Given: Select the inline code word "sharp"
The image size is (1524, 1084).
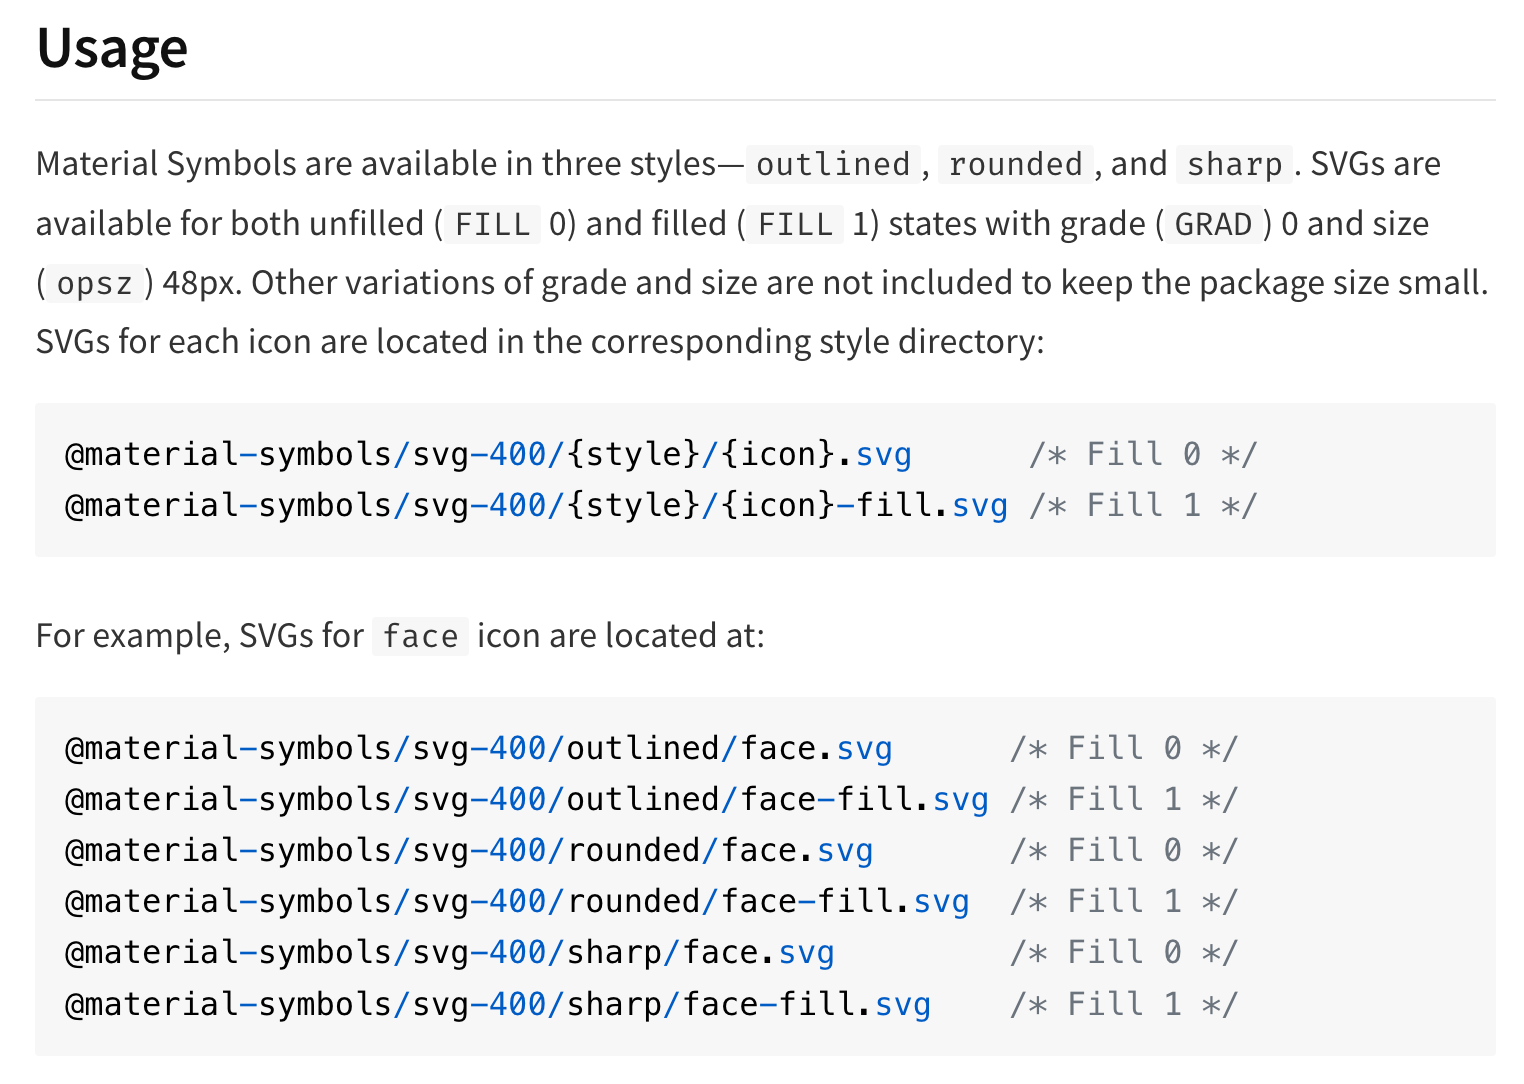Looking at the screenshot, I should pyautogui.click(x=1234, y=164).
